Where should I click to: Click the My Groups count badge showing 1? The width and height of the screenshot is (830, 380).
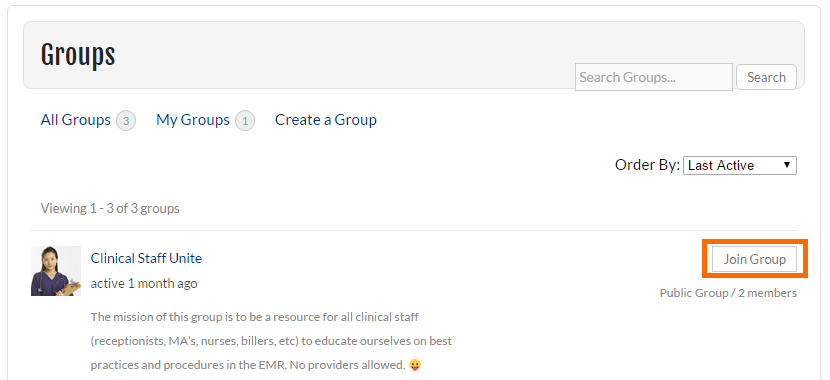[245, 121]
